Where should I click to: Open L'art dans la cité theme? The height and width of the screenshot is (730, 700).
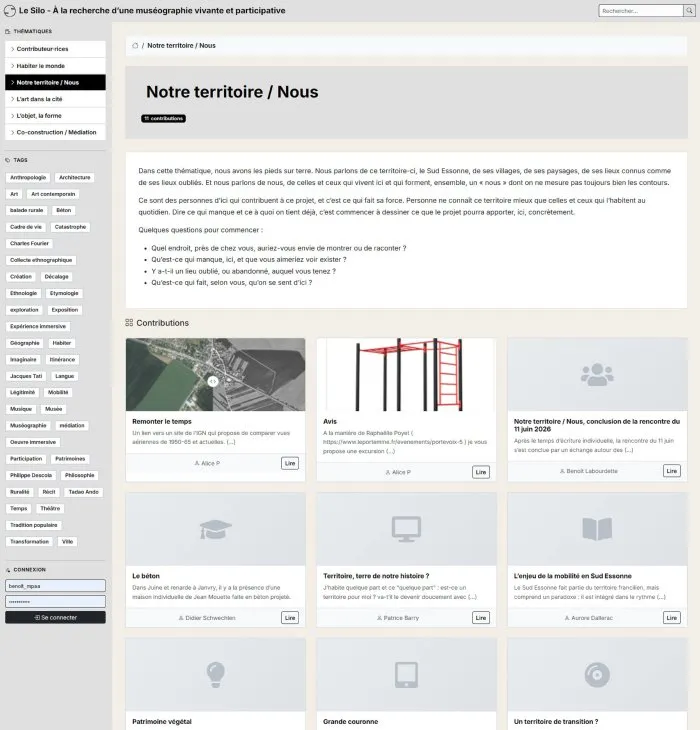(x=55, y=99)
